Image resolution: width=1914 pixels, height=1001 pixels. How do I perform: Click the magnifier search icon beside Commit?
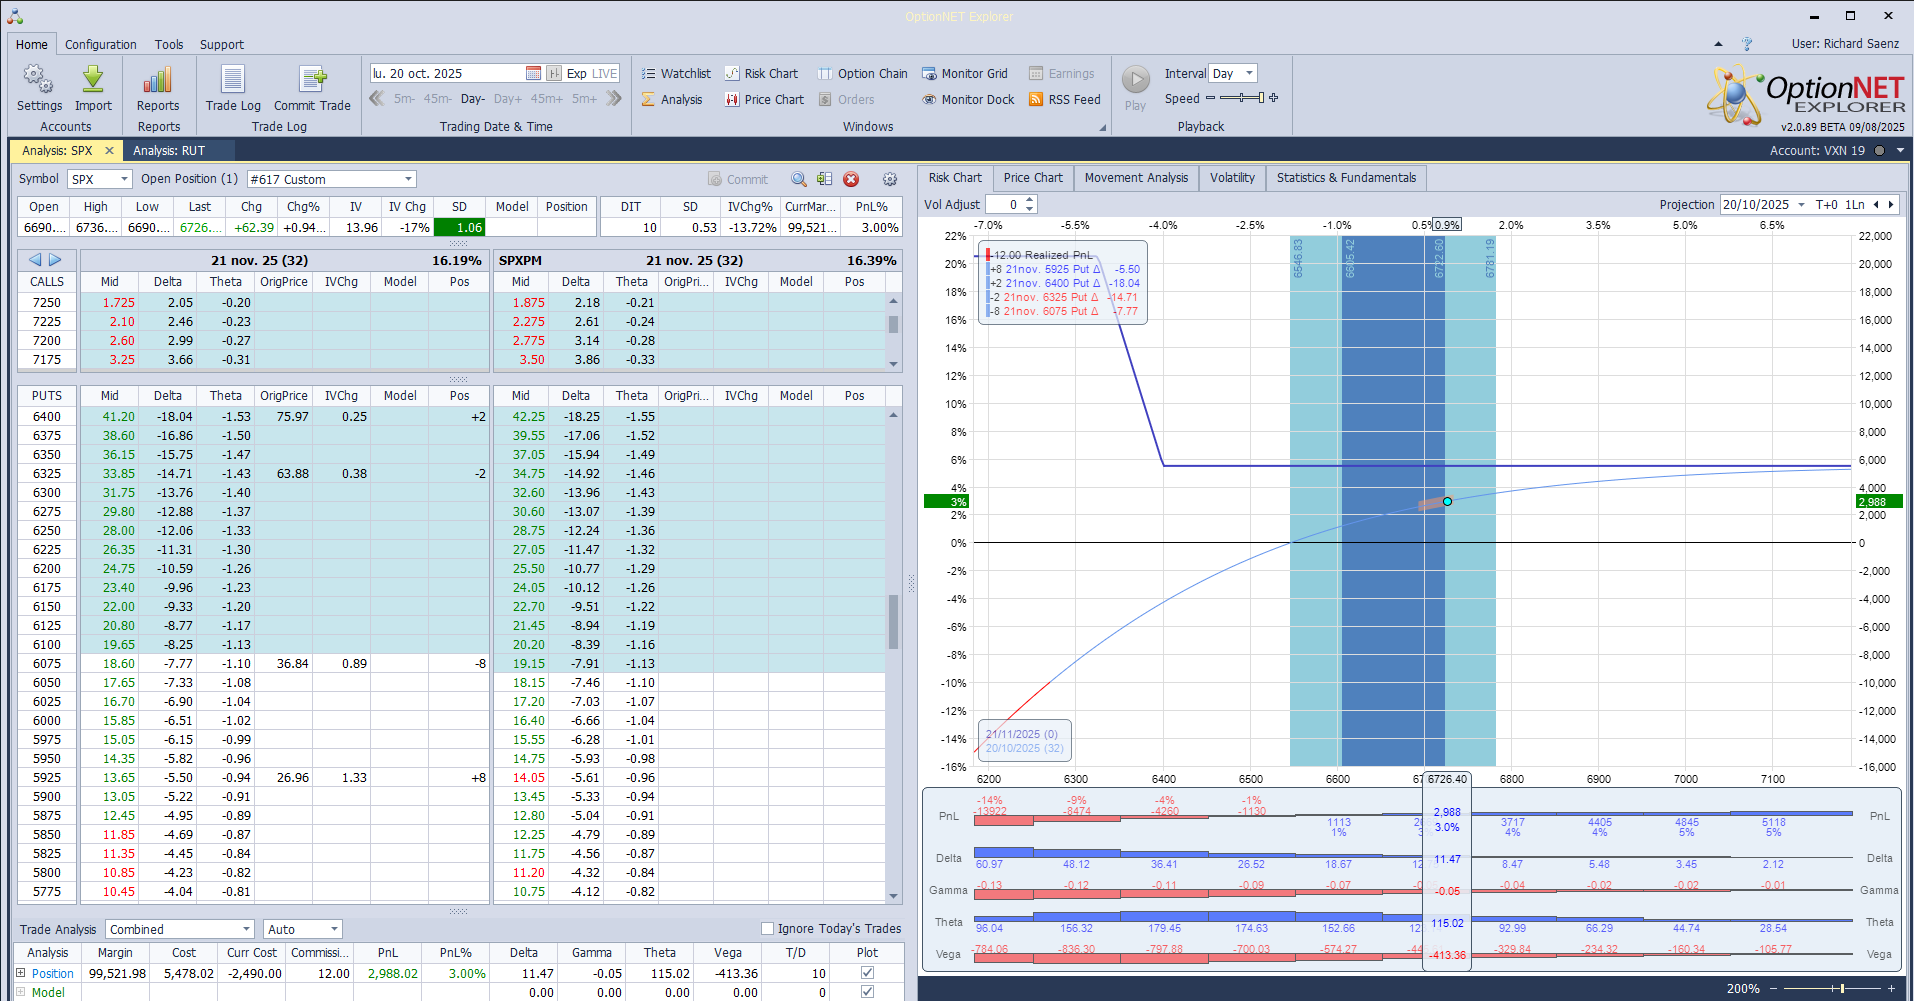coord(799,179)
